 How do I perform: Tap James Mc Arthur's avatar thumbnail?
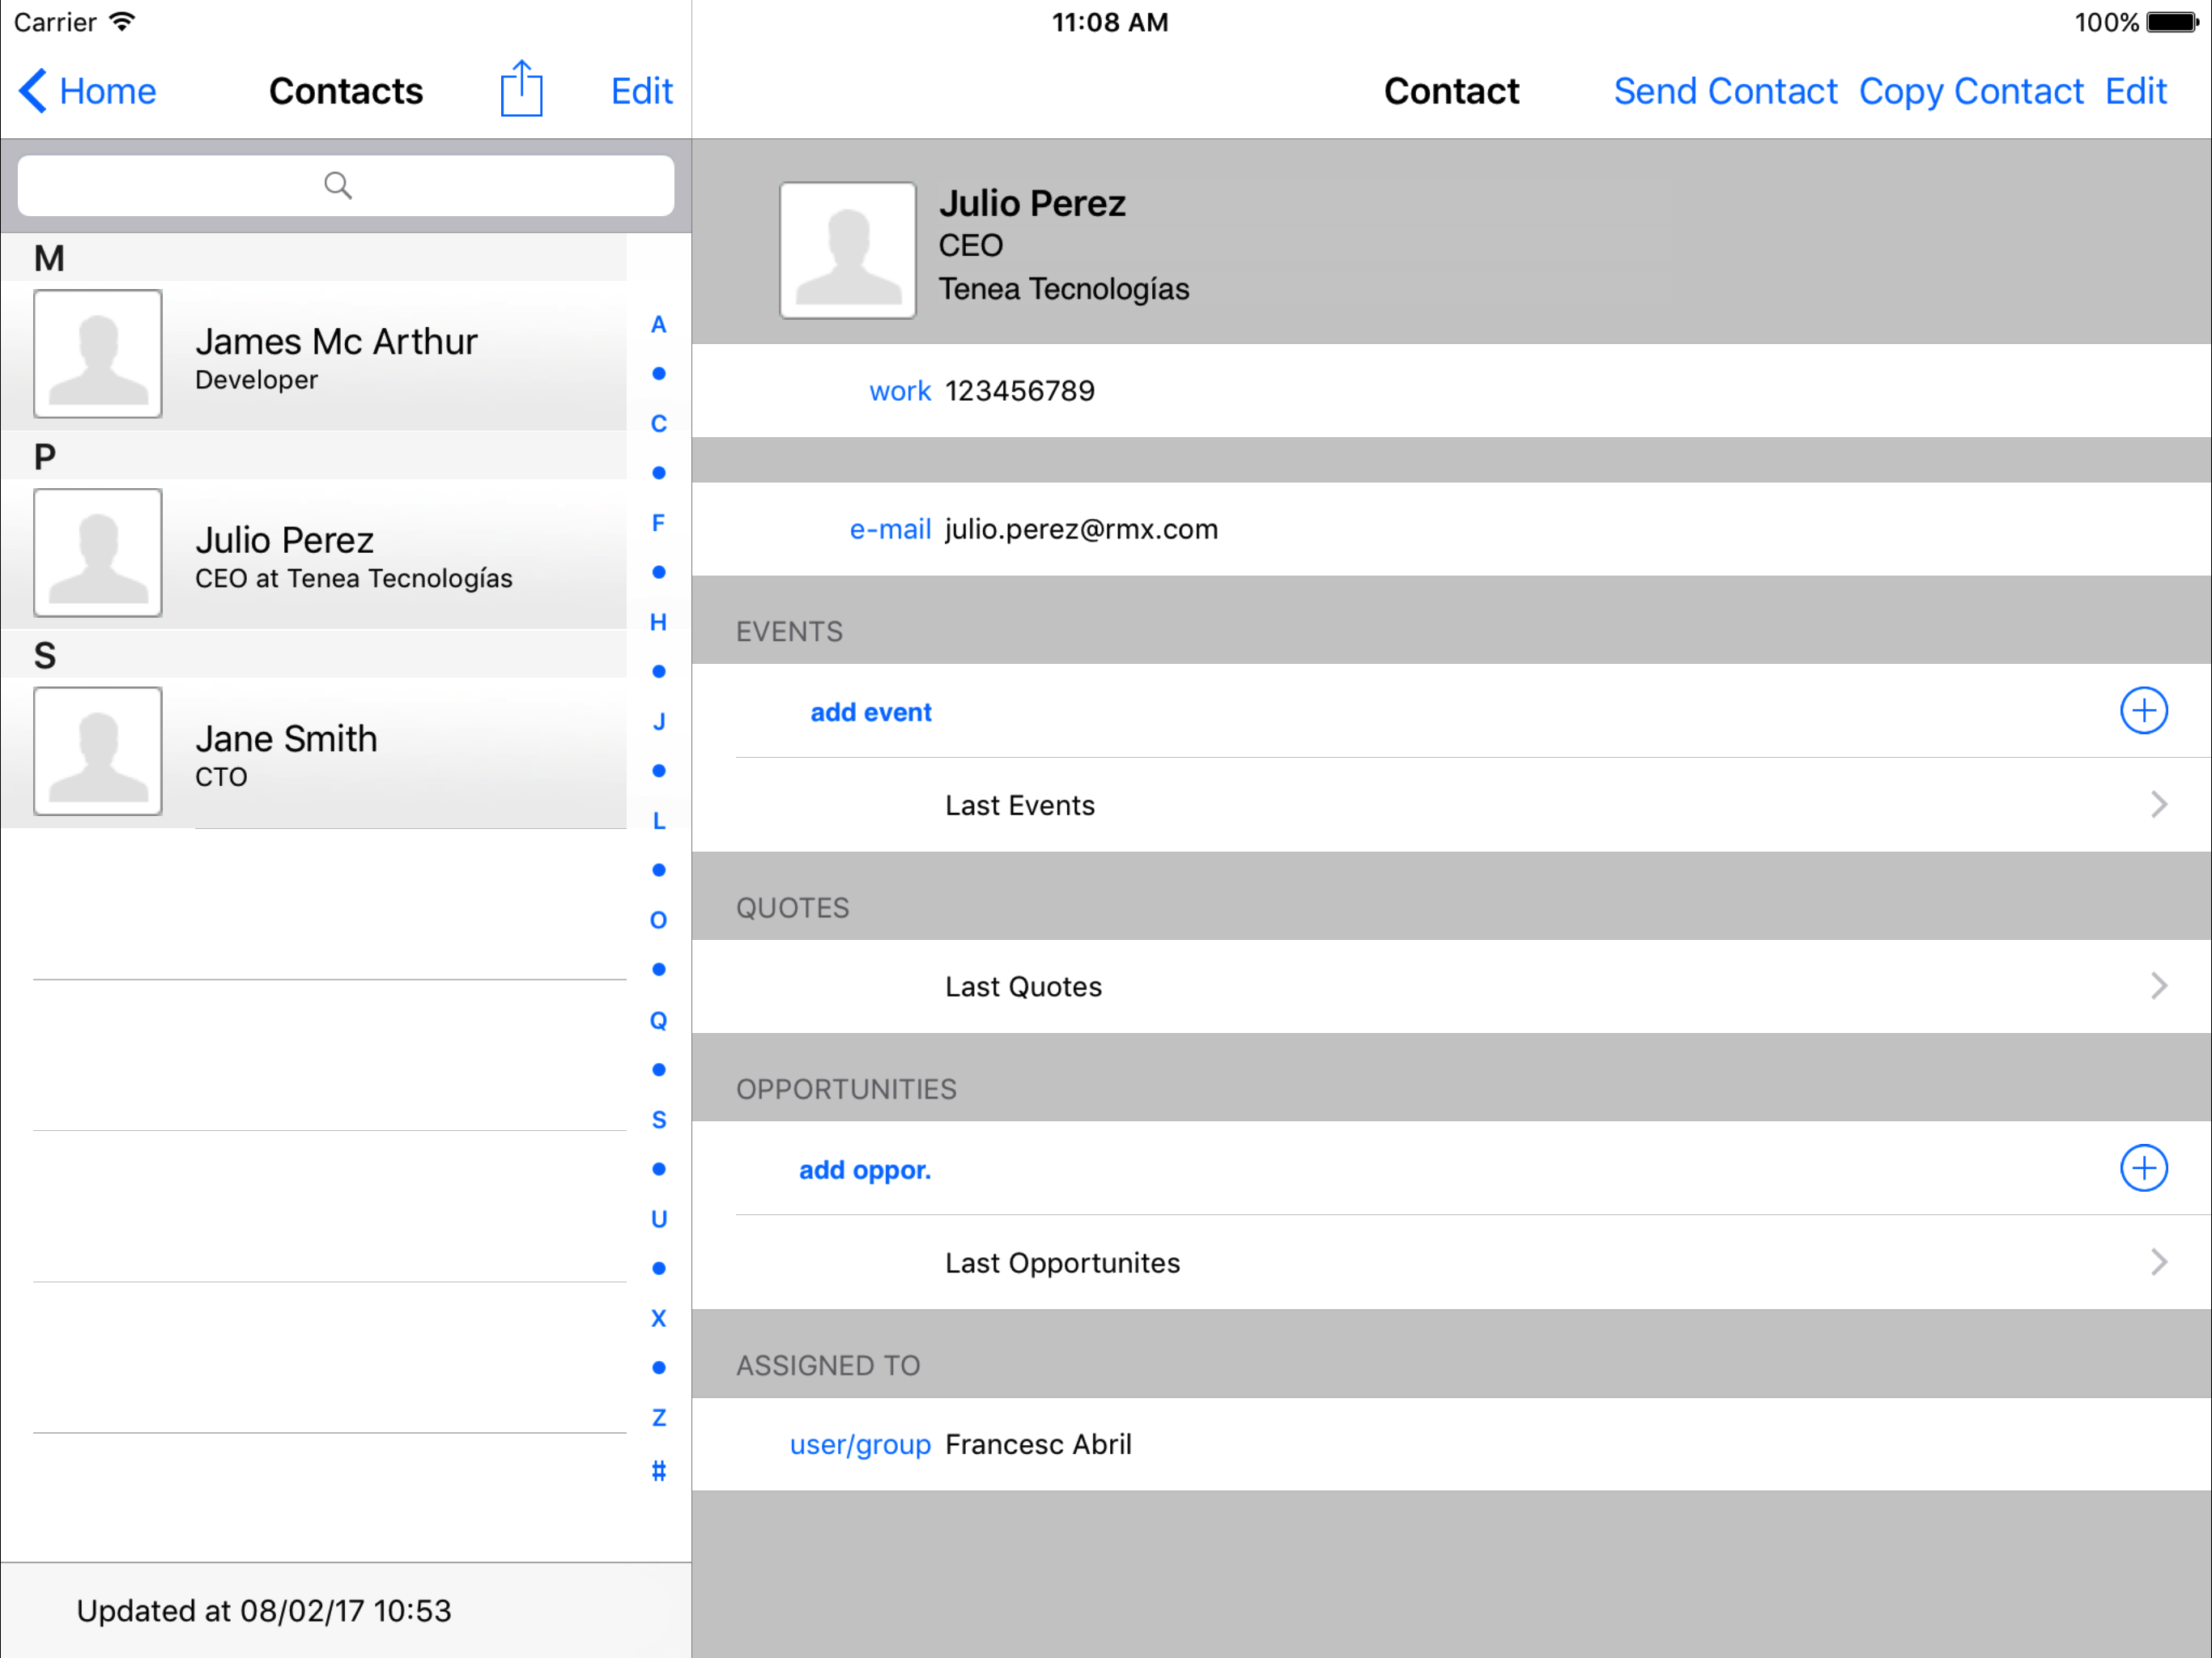98,354
